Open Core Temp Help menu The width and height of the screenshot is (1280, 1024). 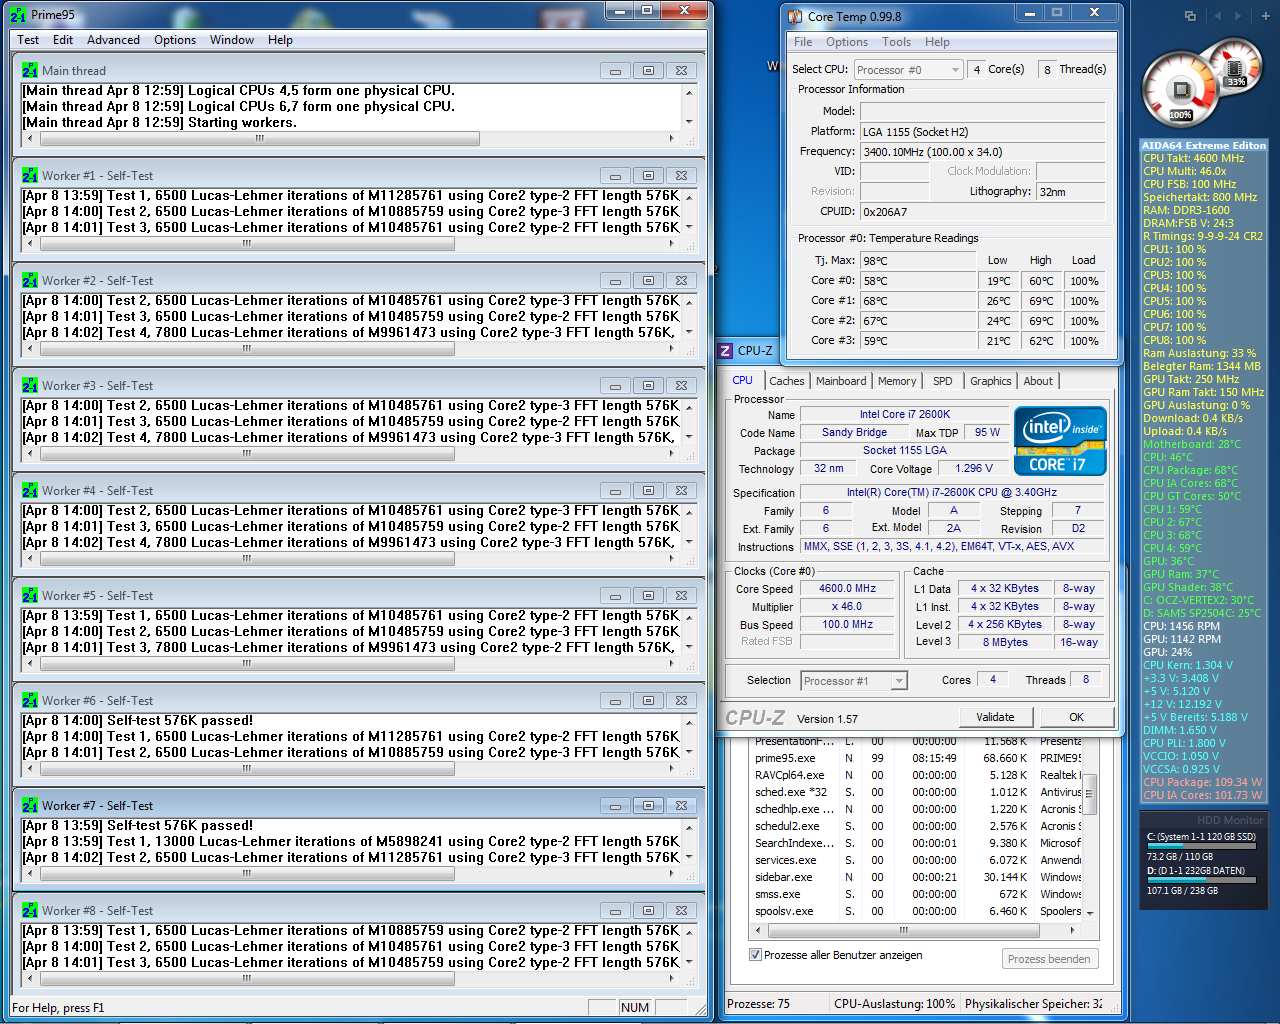click(937, 42)
